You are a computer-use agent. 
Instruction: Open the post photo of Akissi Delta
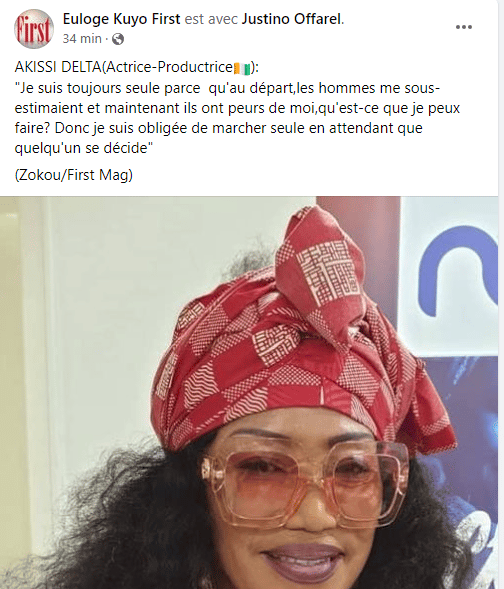249,393
